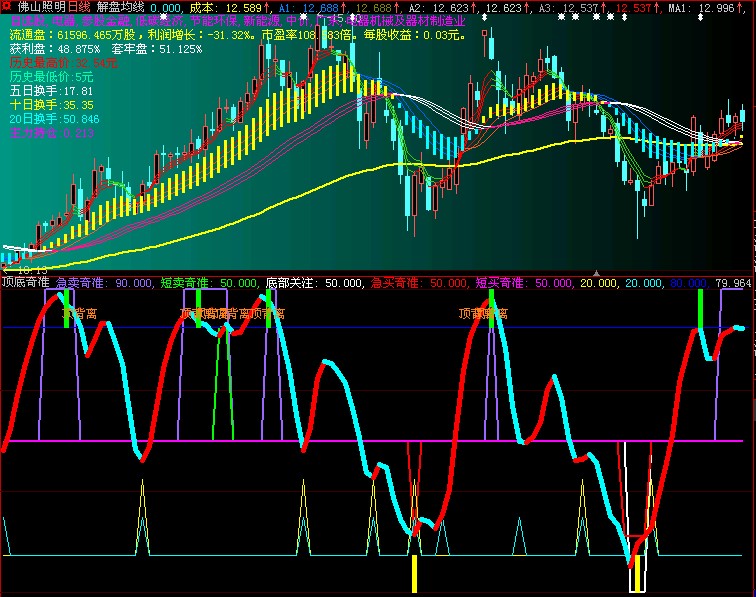
Task: Click the 解盘均线 indicator name
Action: [120, 7]
